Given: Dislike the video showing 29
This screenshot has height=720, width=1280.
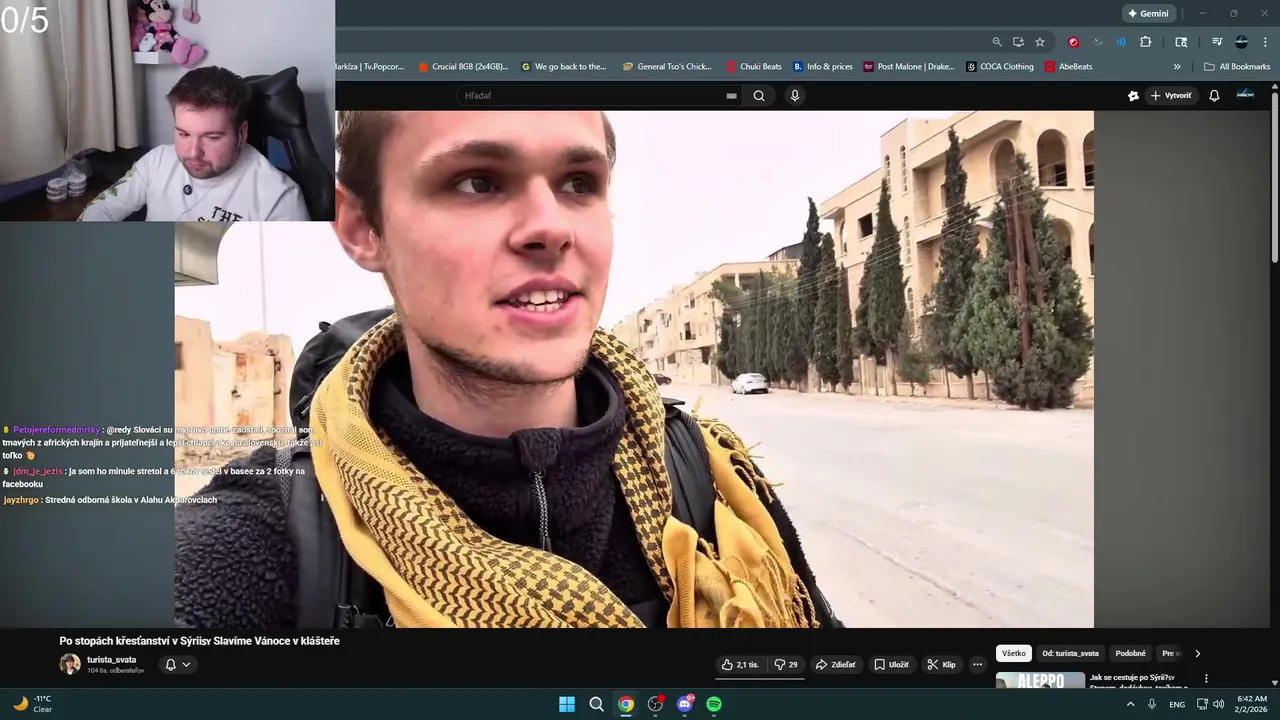Looking at the screenshot, I should coord(787,664).
